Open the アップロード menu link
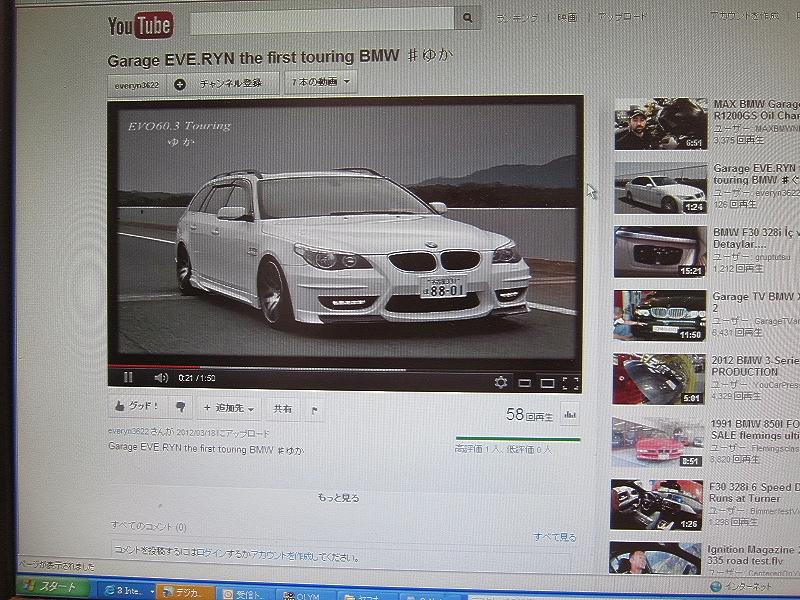 622,17
